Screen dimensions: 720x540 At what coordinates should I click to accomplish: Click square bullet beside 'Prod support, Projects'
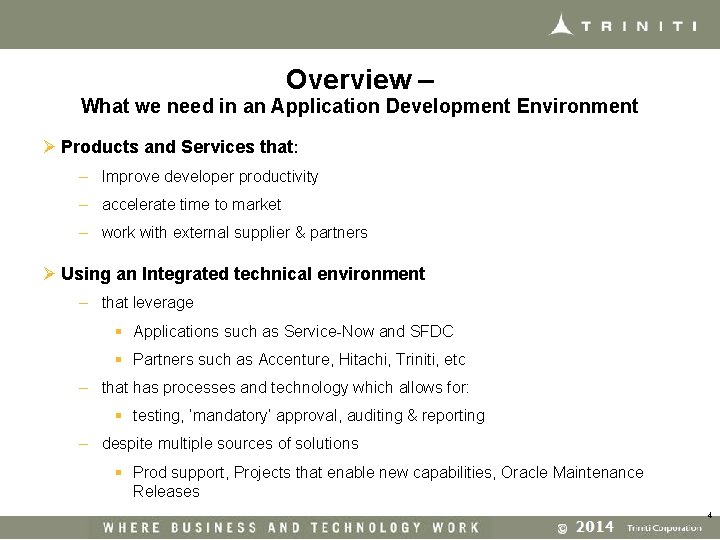pos(118,472)
